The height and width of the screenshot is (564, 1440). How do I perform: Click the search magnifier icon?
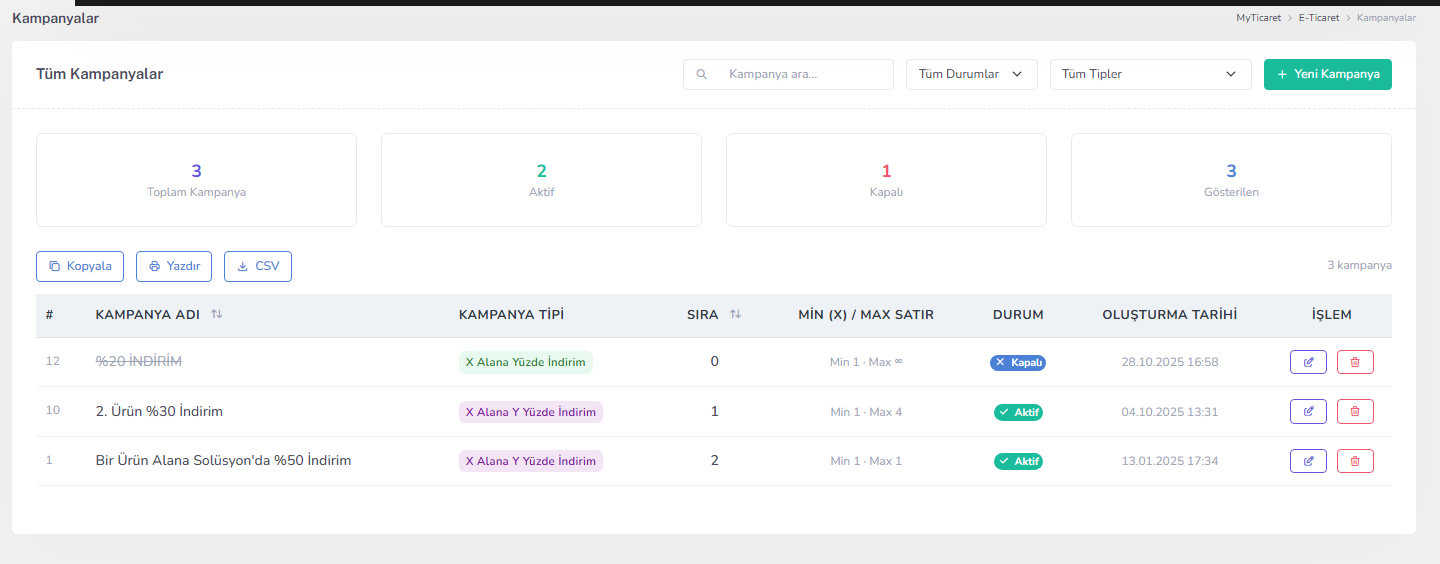(x=702, y=74)
